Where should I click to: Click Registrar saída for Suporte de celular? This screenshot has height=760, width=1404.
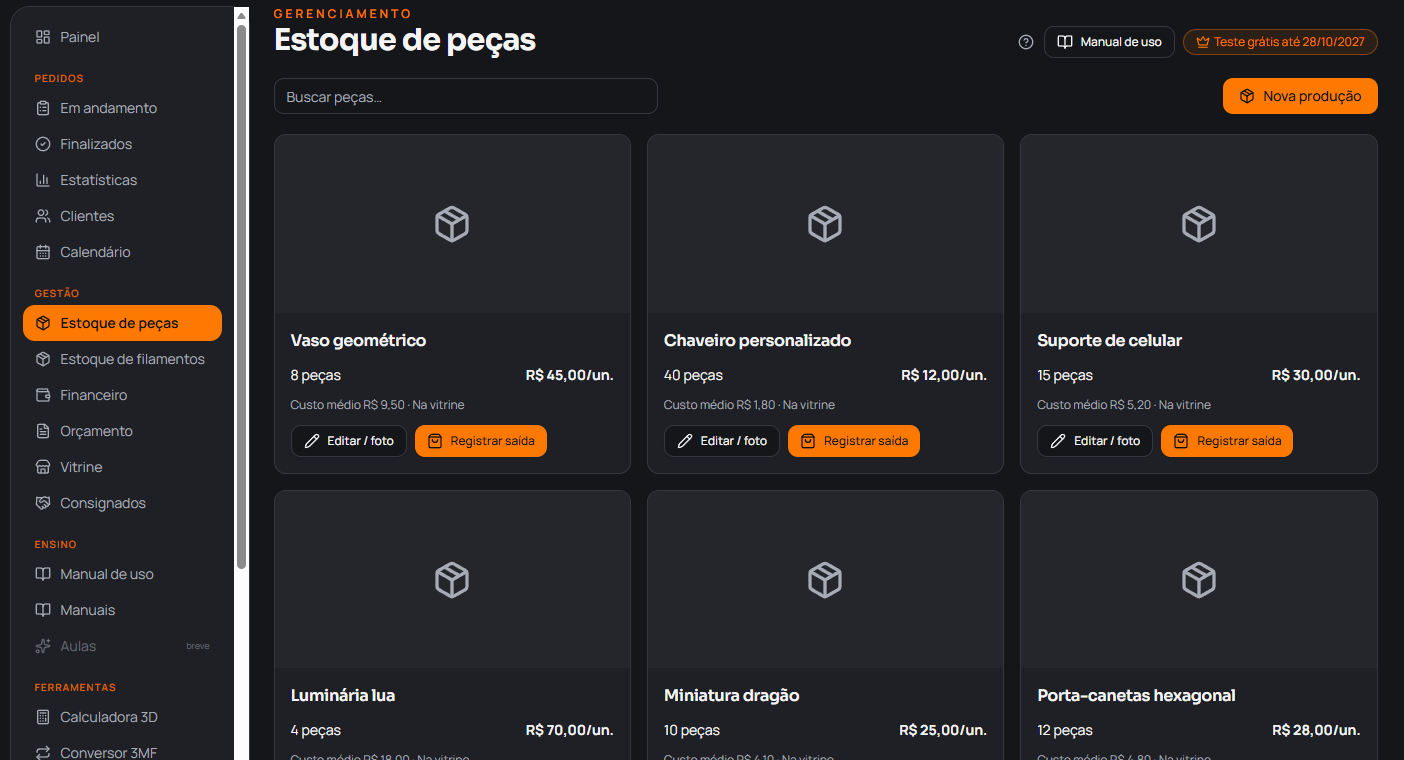1227,441
